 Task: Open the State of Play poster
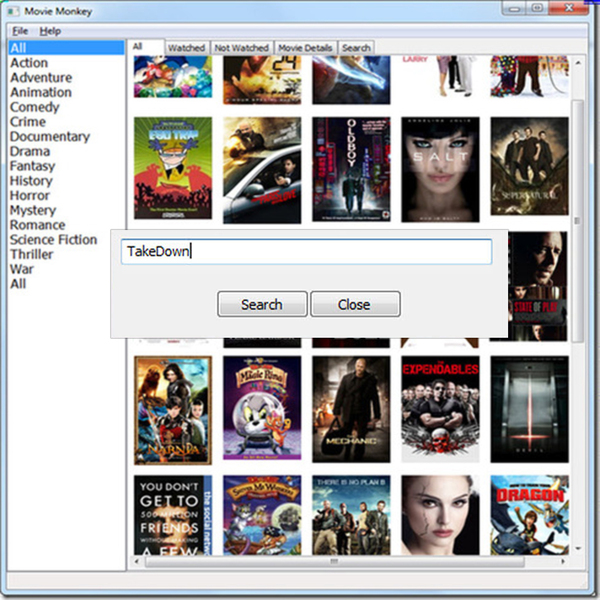pyautogui.click(x=538, y=286)
